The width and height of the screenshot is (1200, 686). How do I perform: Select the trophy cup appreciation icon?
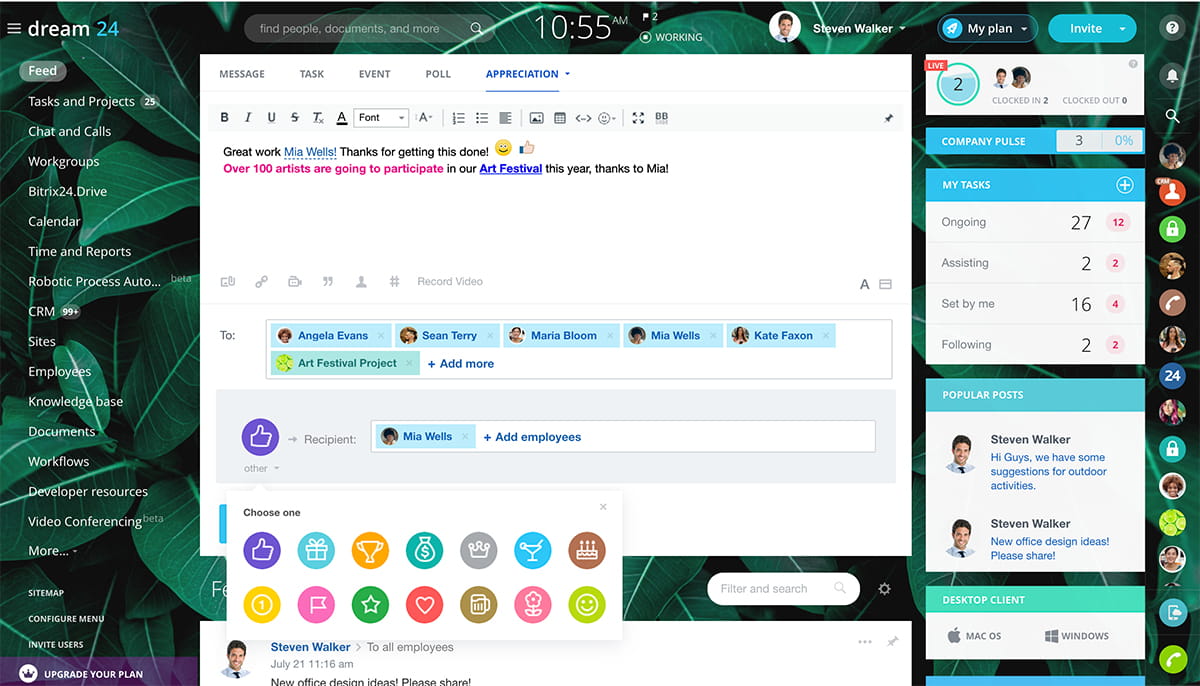pos(370,550)
